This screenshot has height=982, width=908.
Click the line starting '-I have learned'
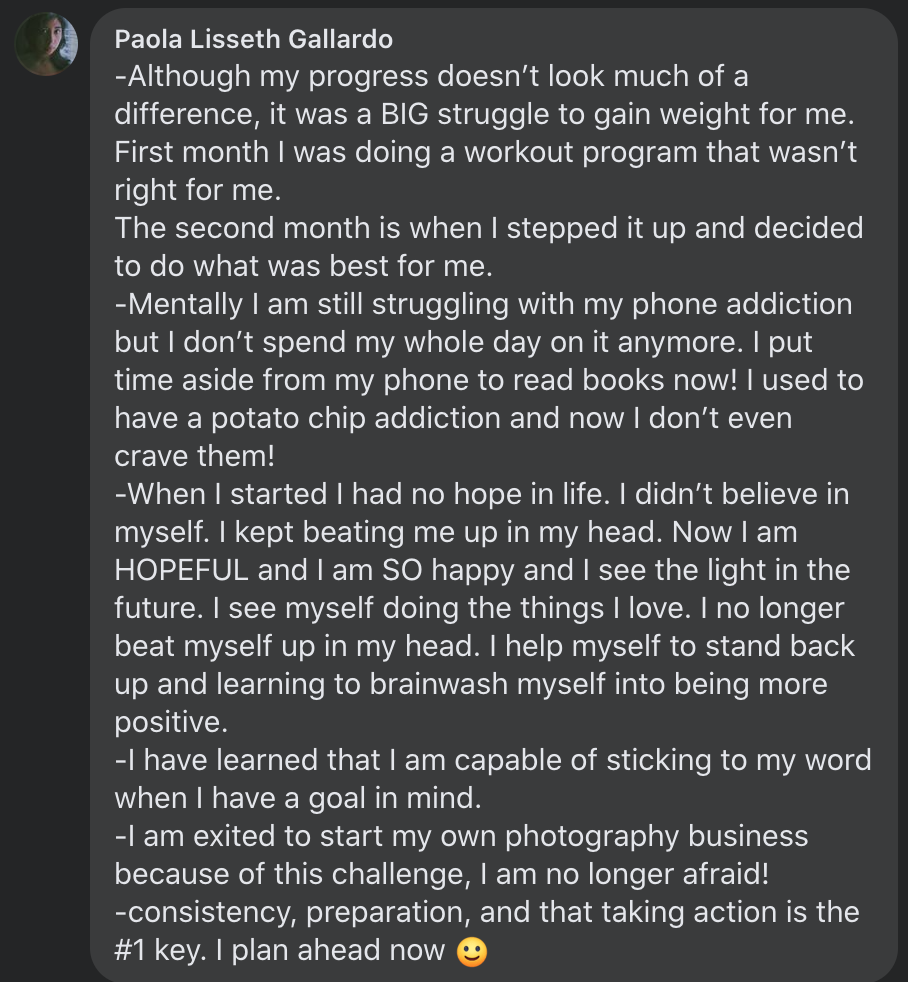point(493,760)
